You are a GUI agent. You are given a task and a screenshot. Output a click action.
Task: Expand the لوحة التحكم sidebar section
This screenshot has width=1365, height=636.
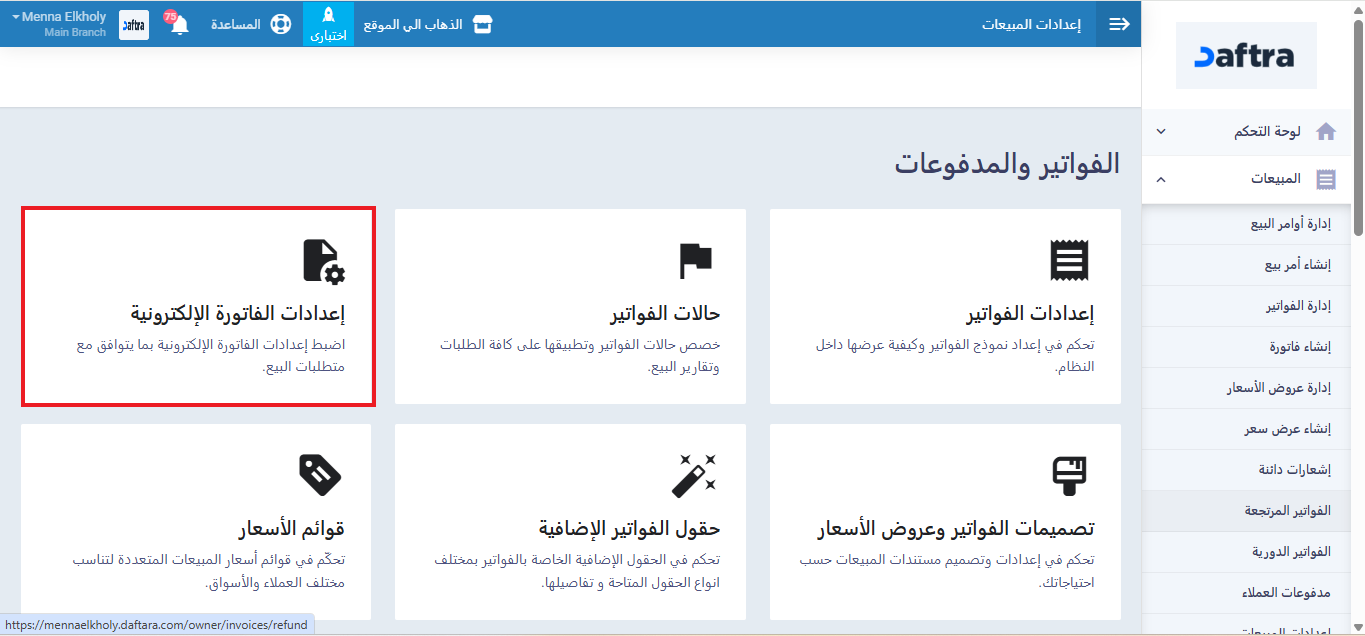pos(1161,131)
